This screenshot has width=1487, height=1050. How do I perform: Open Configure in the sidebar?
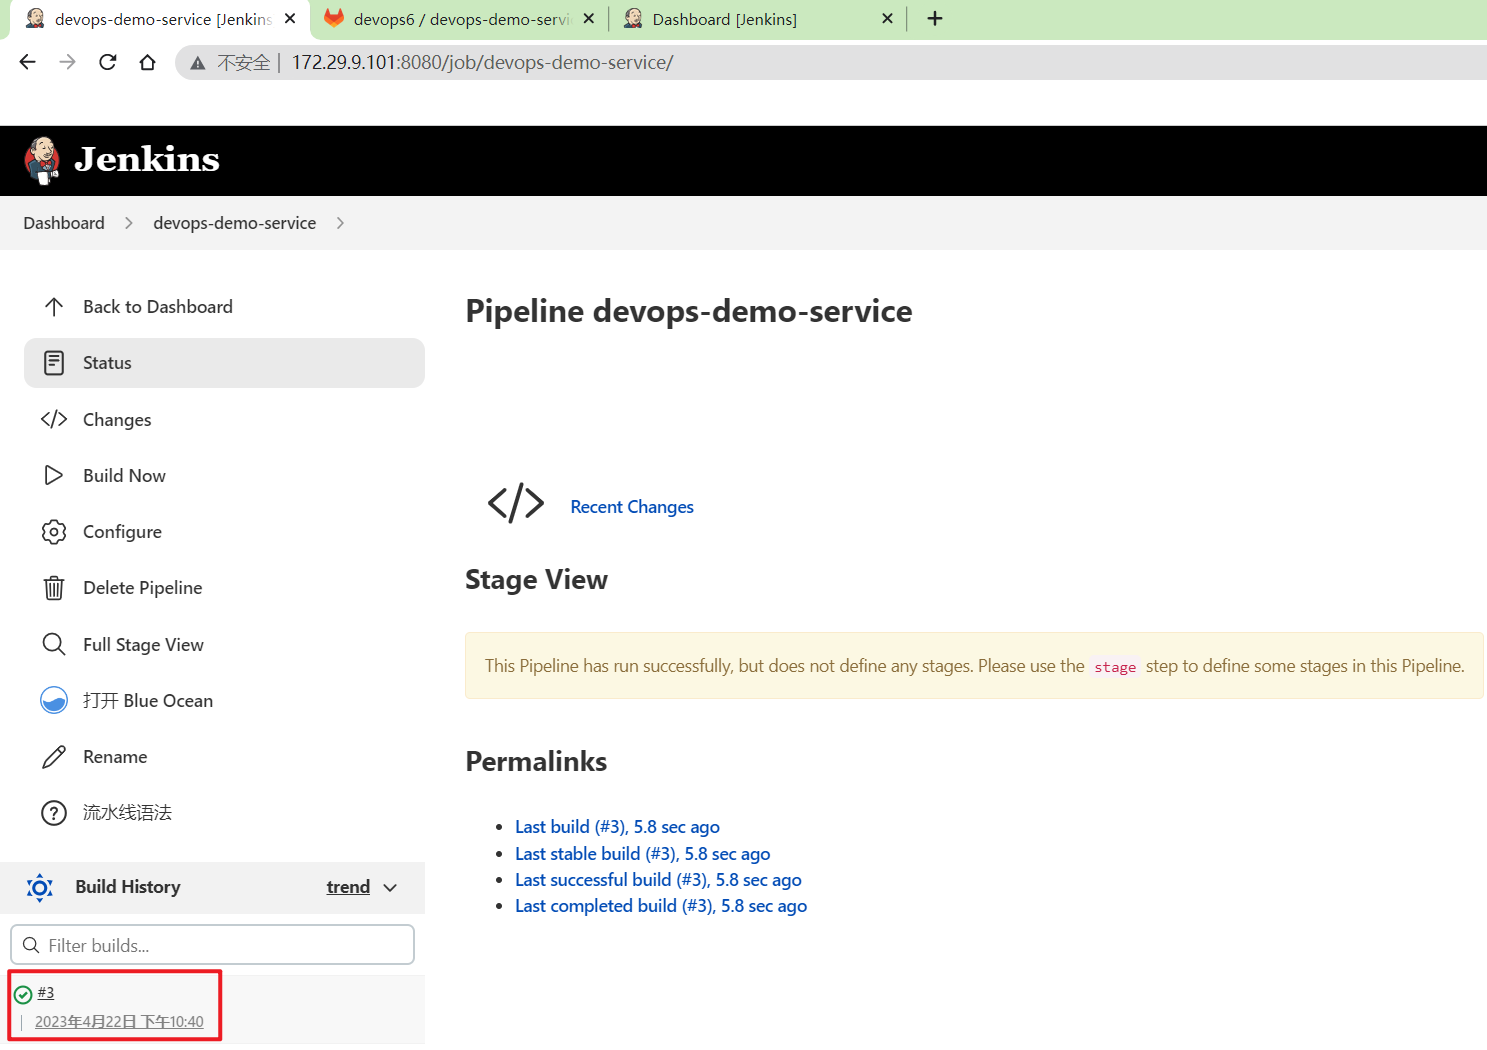coord(224,532)
